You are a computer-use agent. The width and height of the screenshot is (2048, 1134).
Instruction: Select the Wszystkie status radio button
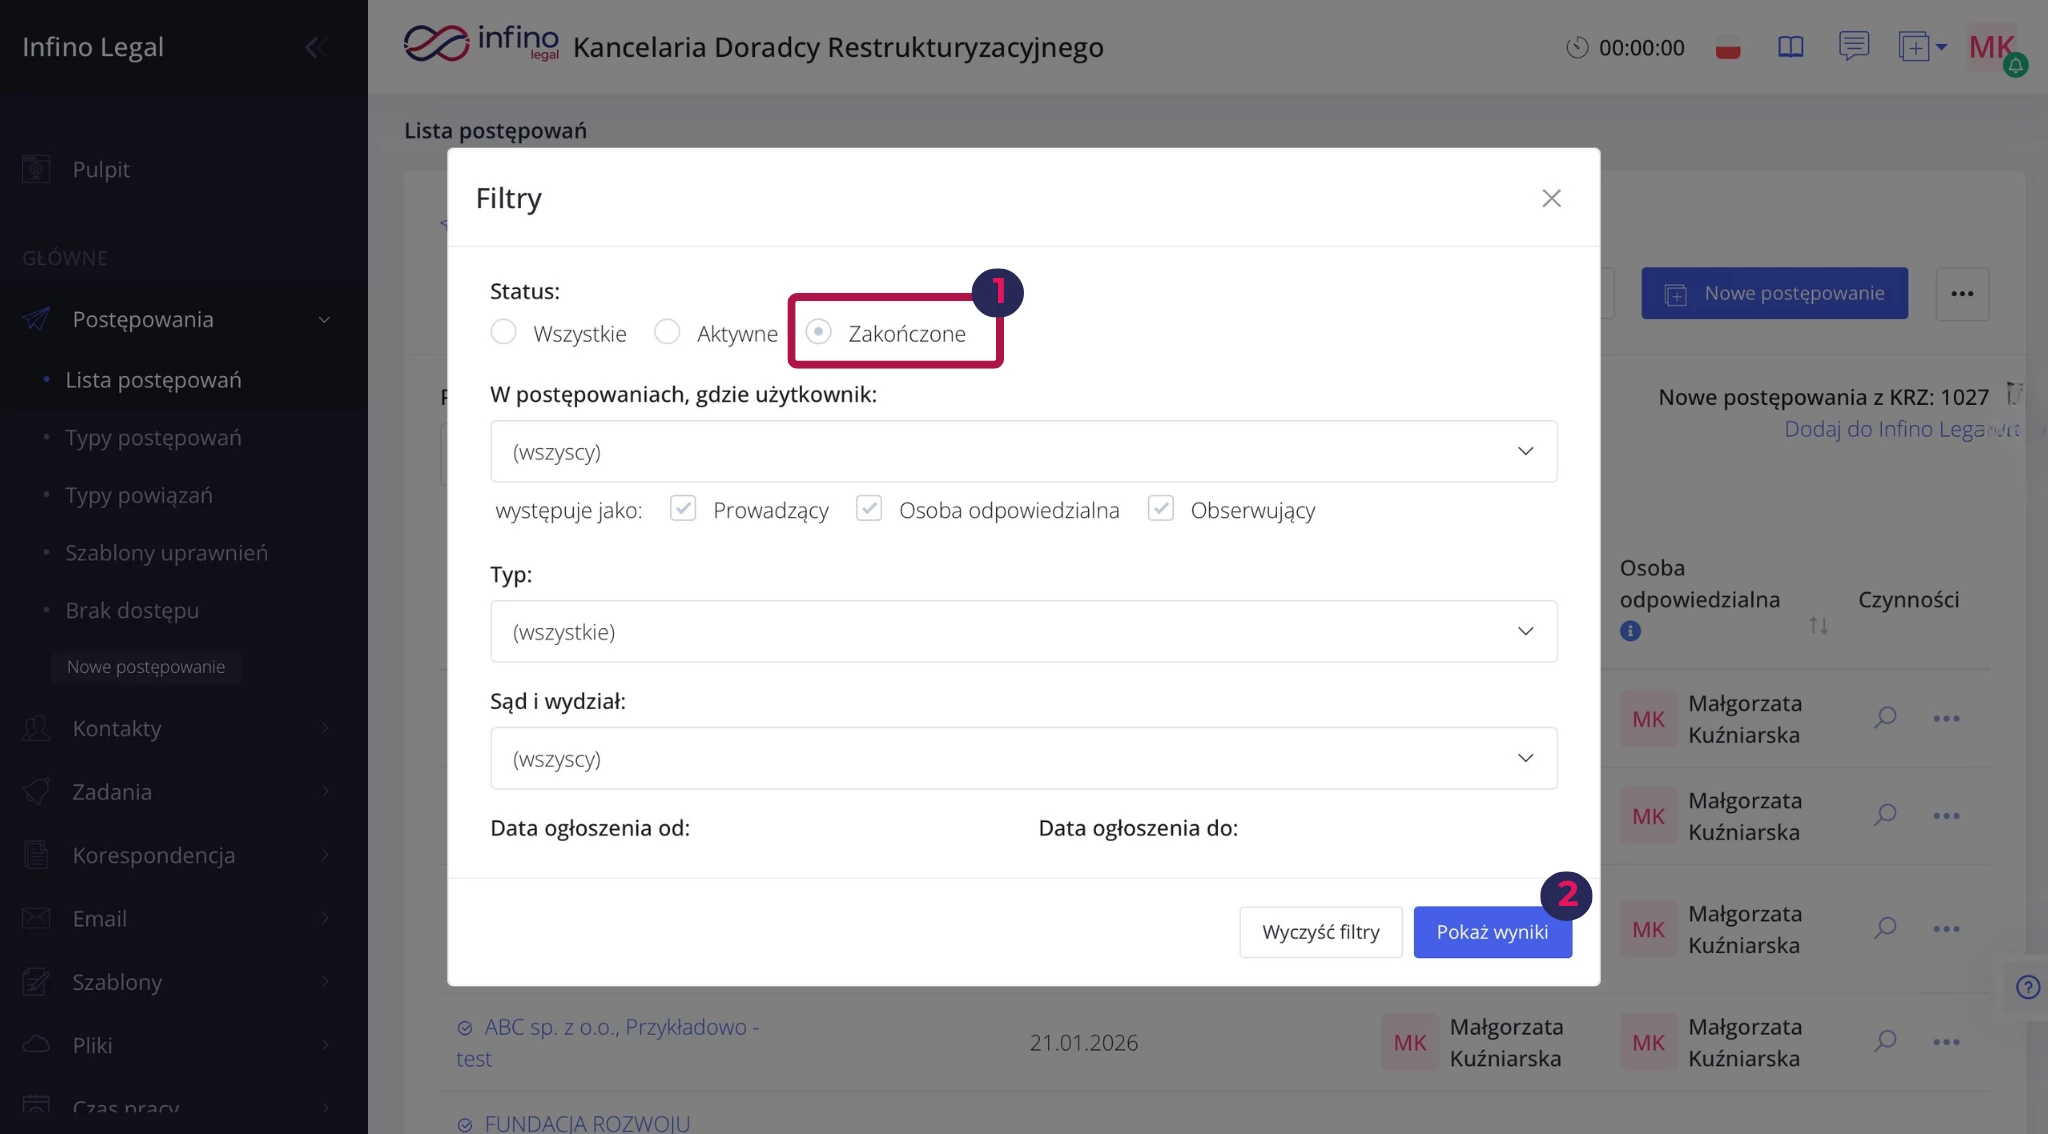pos(504,332)
